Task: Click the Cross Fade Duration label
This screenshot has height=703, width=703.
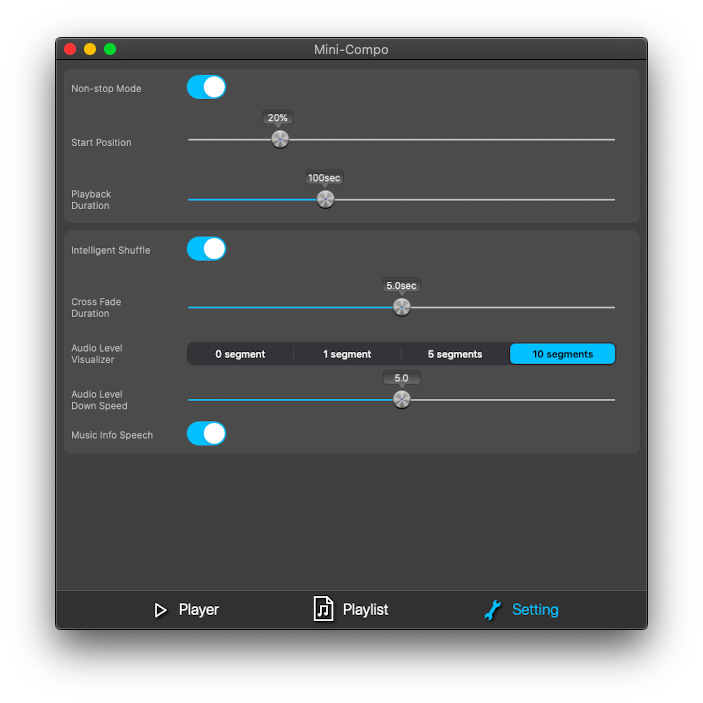Action: click(96, 308)
